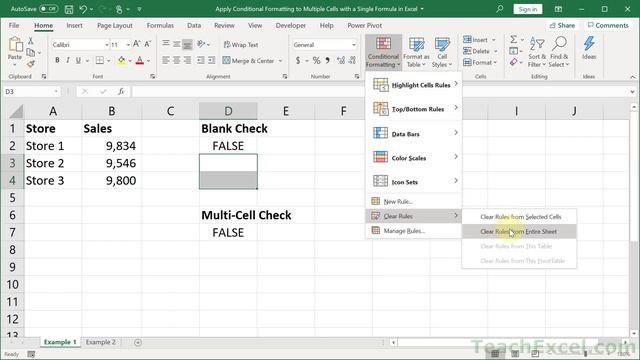Add a new sheet with plus icon
The height and width of the screenshot is (360, 640).
(x=138, y=342)
